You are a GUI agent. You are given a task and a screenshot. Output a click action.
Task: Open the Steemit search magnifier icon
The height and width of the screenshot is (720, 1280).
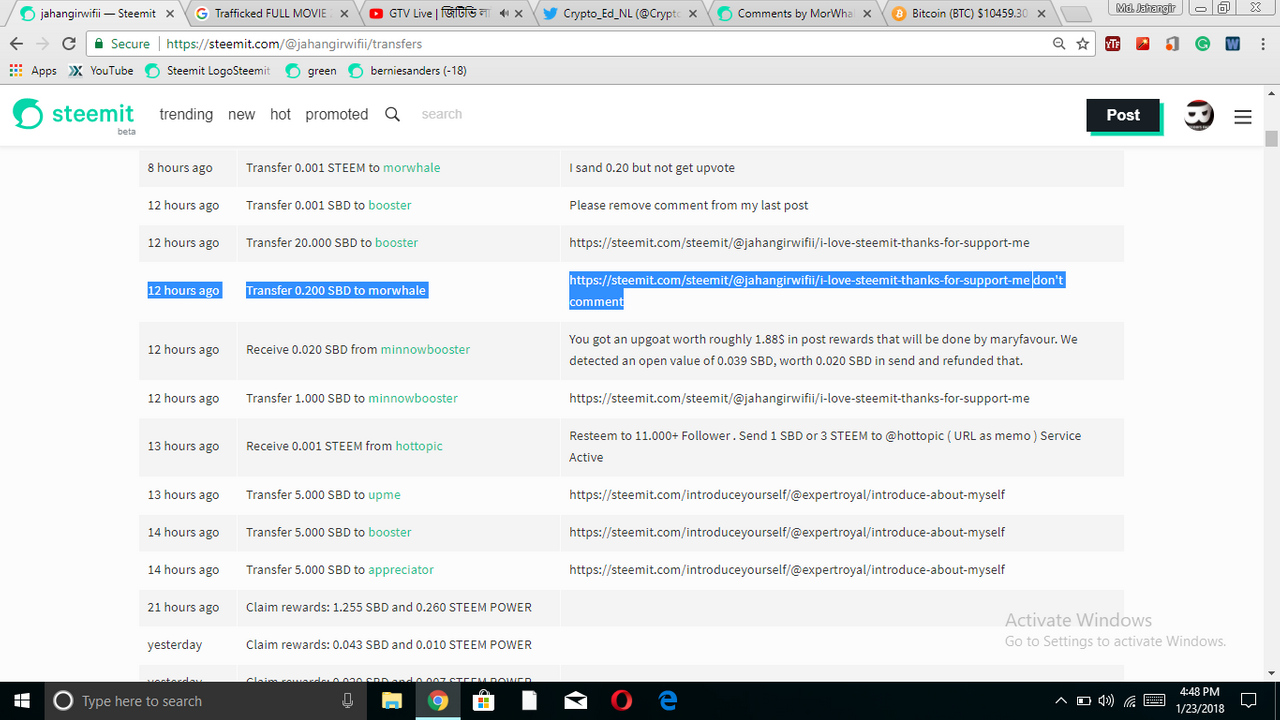(392, 114)
